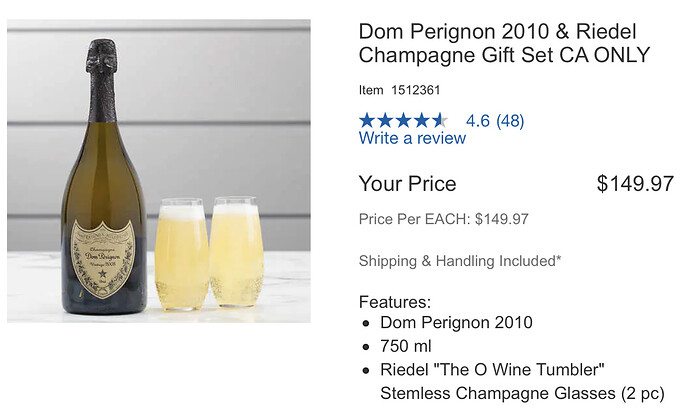Image resolution: width=690 pixels, height=414 pixels.
Task: Click the first blue rating star
Action: pos(367,121)
